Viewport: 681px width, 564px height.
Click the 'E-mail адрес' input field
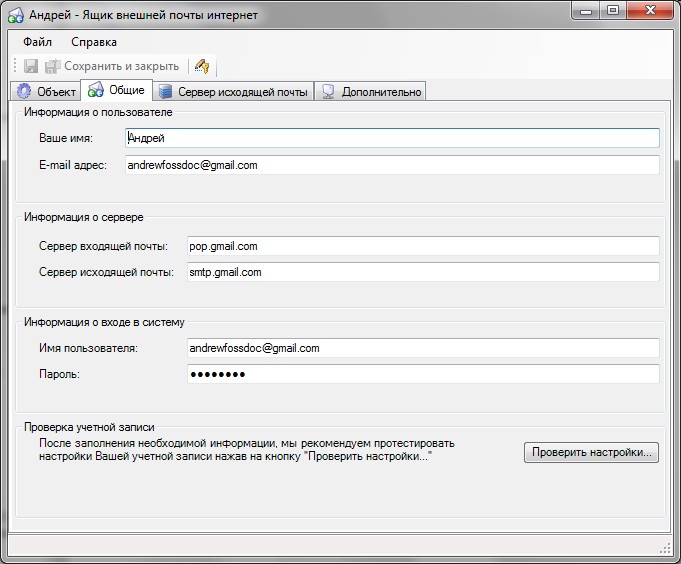click(x=392, y=165)
